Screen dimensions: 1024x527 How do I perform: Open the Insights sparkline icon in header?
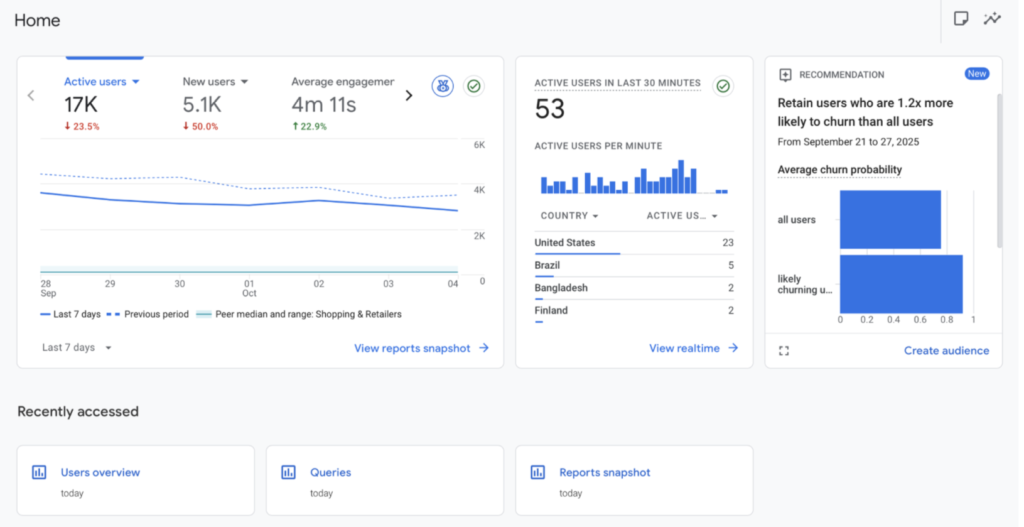pyautogui.click(x=992, y=19)
